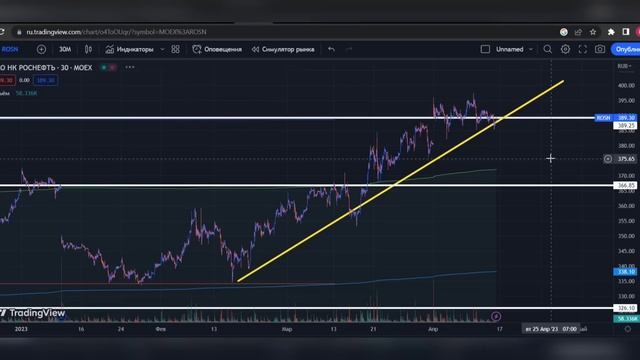
Task: Click the blue 338.10 moving average label
Action: pos(625,271)
